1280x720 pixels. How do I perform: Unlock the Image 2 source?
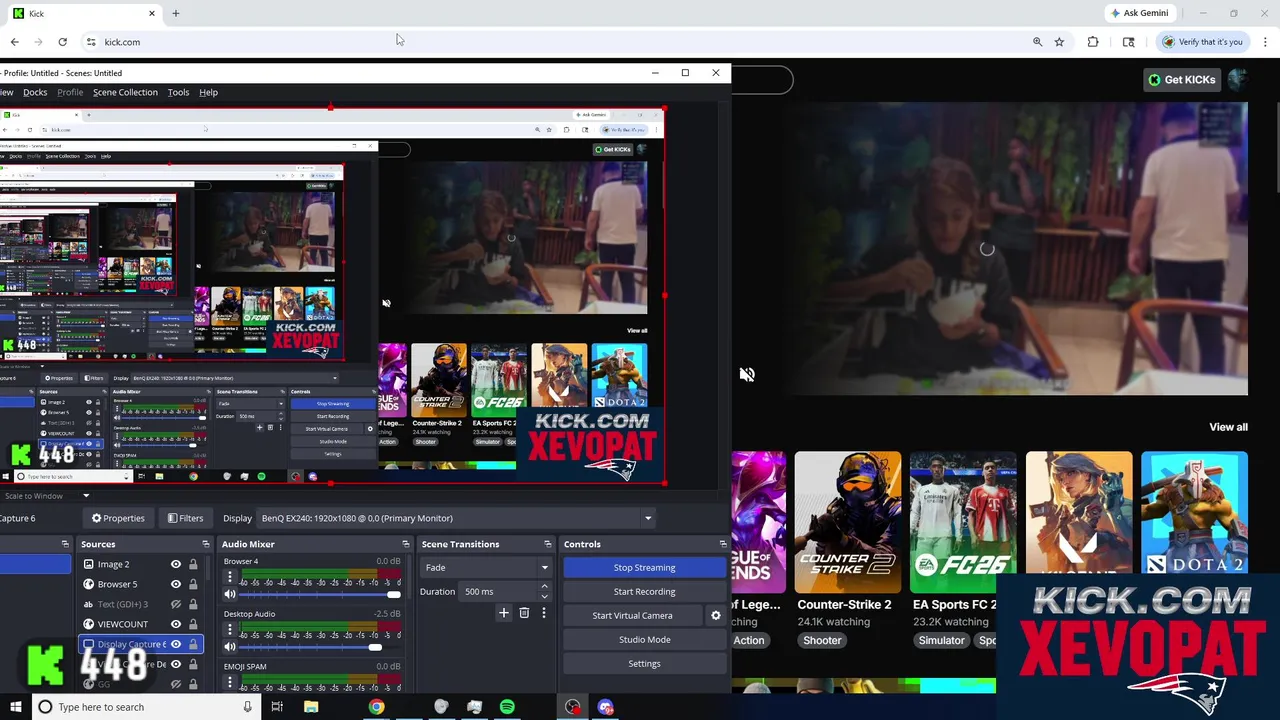(193, 564)
